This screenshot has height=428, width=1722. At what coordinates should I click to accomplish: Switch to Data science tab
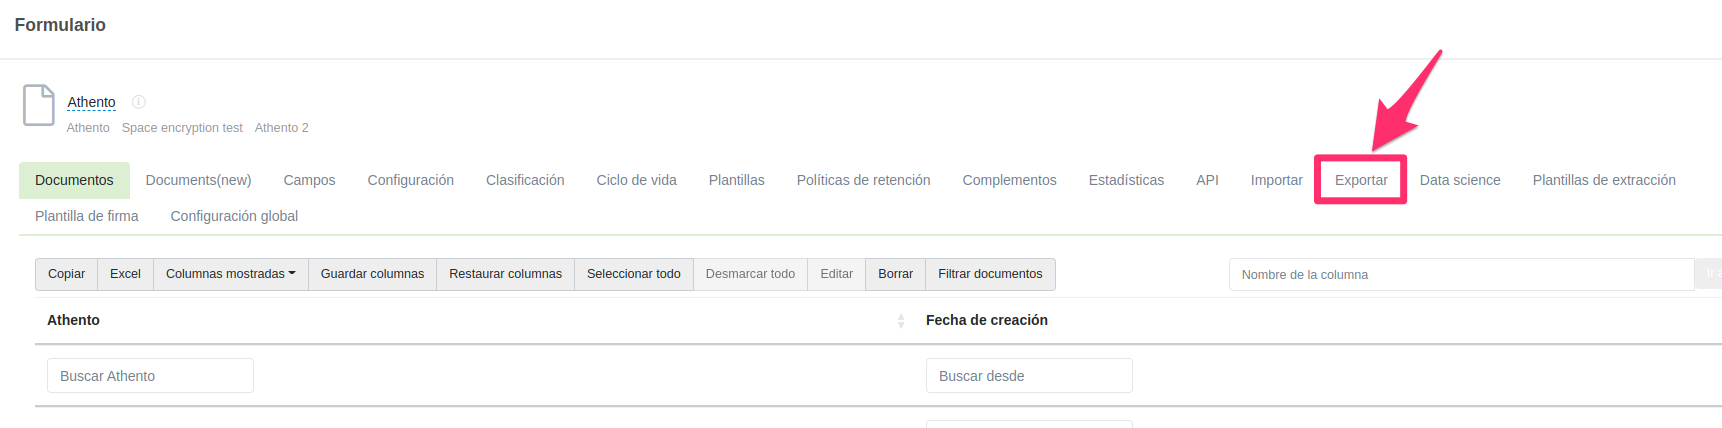(x=1459, y=180)
